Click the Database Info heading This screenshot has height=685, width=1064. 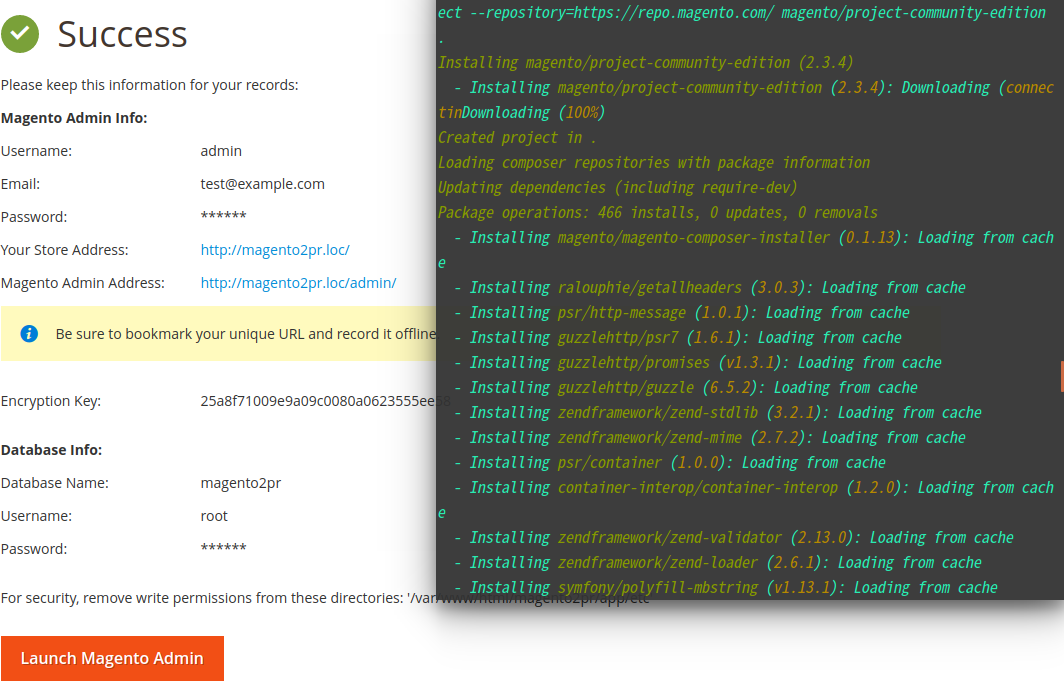(x=52, y=450)
